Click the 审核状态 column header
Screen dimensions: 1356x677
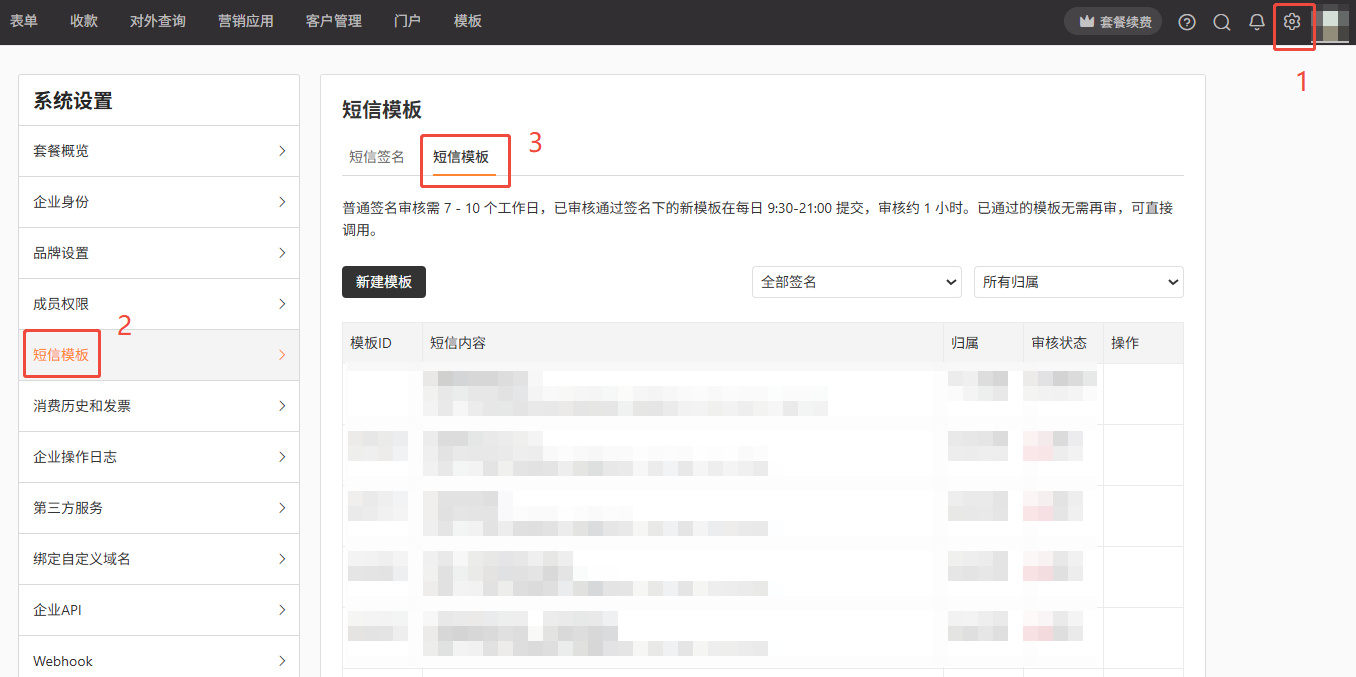point(1063,343)
